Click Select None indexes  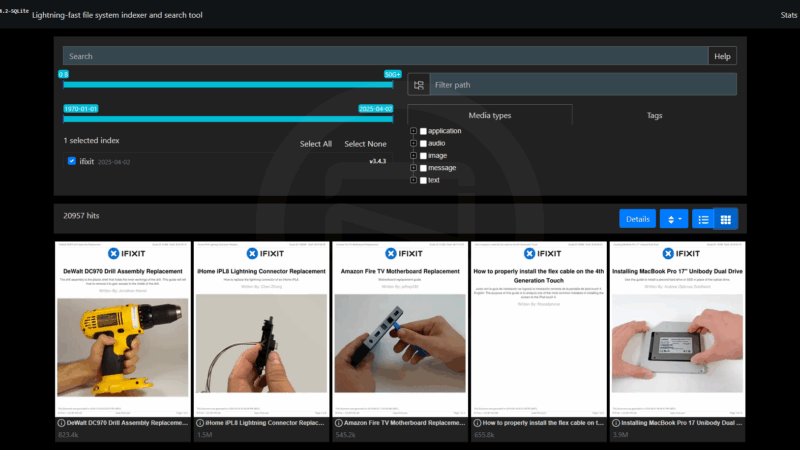click(365, 144)
